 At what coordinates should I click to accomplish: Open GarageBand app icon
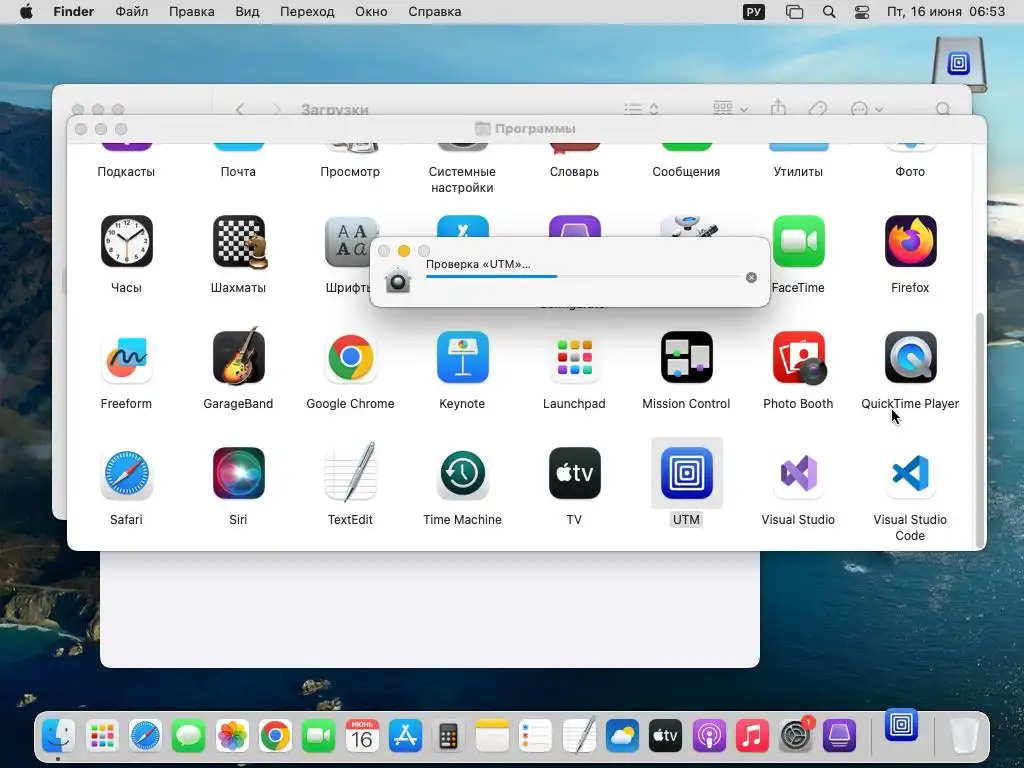(238, 356)
